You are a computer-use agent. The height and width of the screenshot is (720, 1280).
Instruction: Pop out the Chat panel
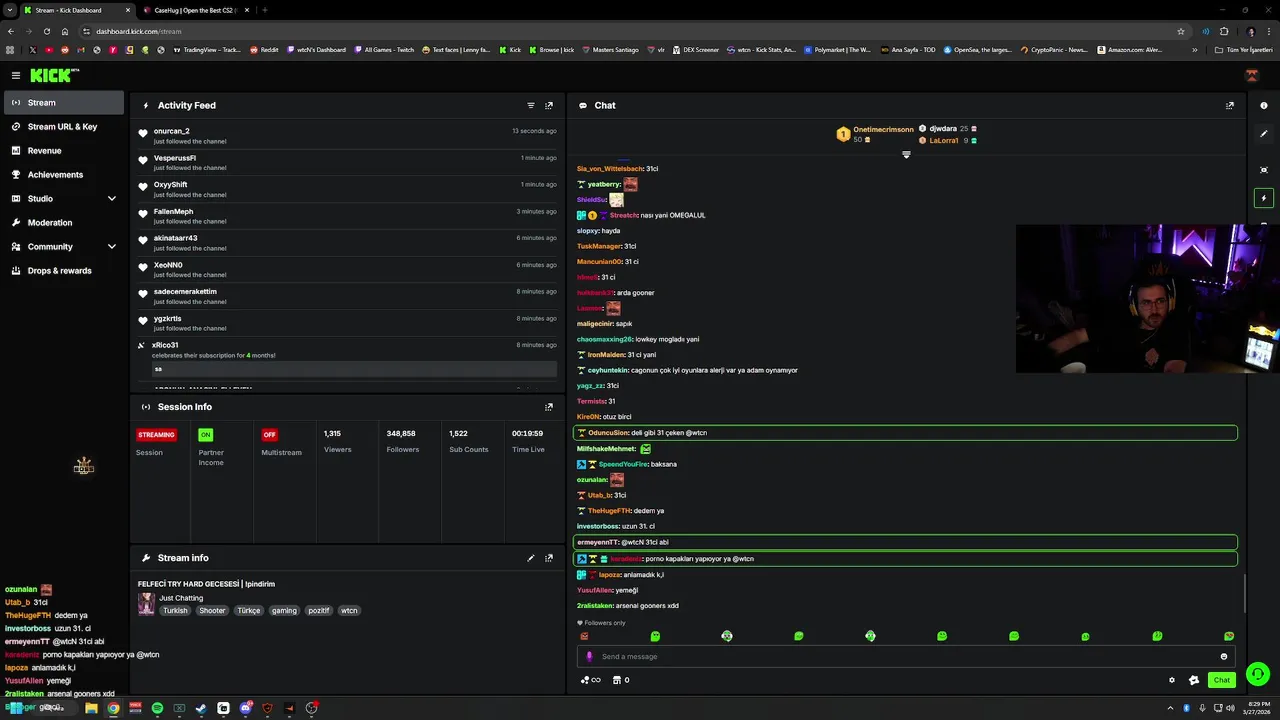pyautogui.click(x=1230, y=105)
